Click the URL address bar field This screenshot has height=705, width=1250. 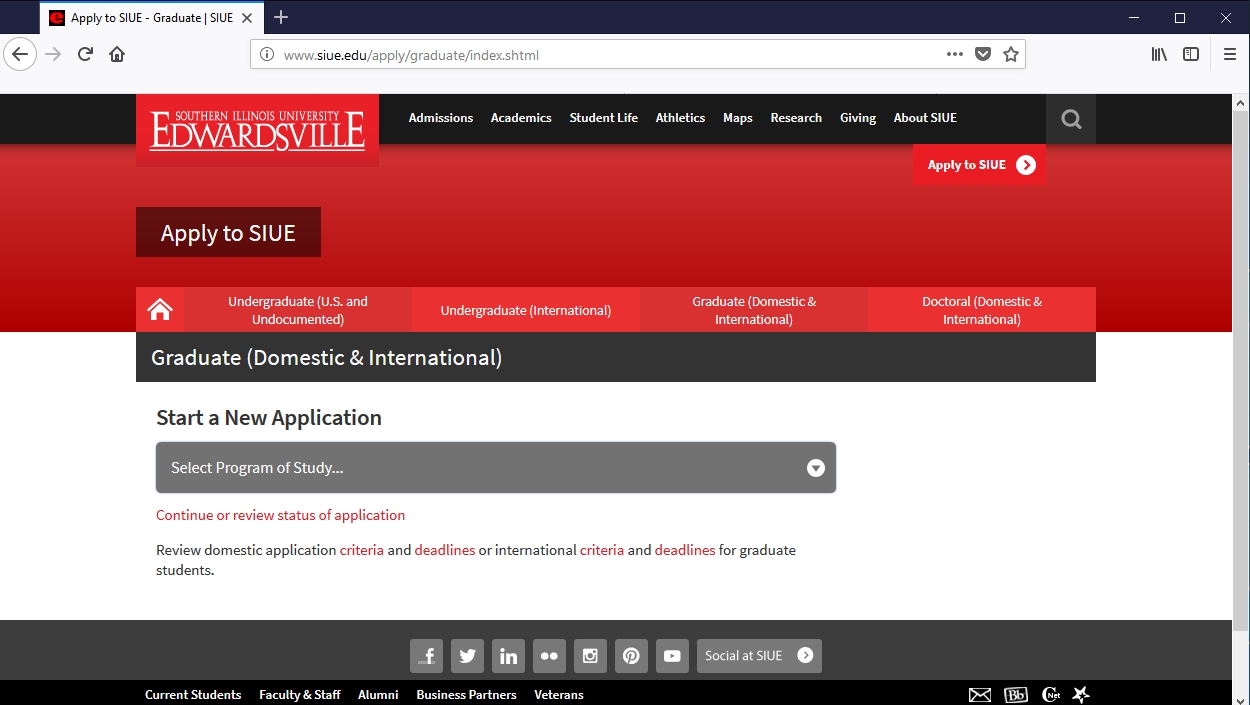tap(600, 55)
